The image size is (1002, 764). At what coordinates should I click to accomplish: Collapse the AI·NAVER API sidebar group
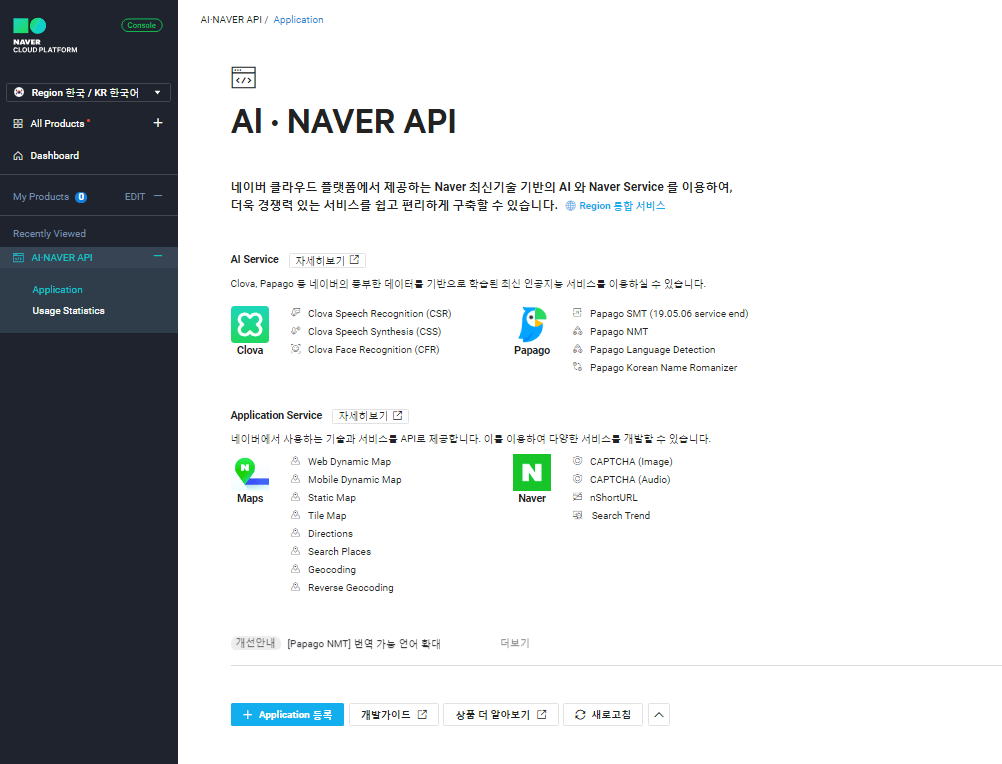[x=158, y=257]
